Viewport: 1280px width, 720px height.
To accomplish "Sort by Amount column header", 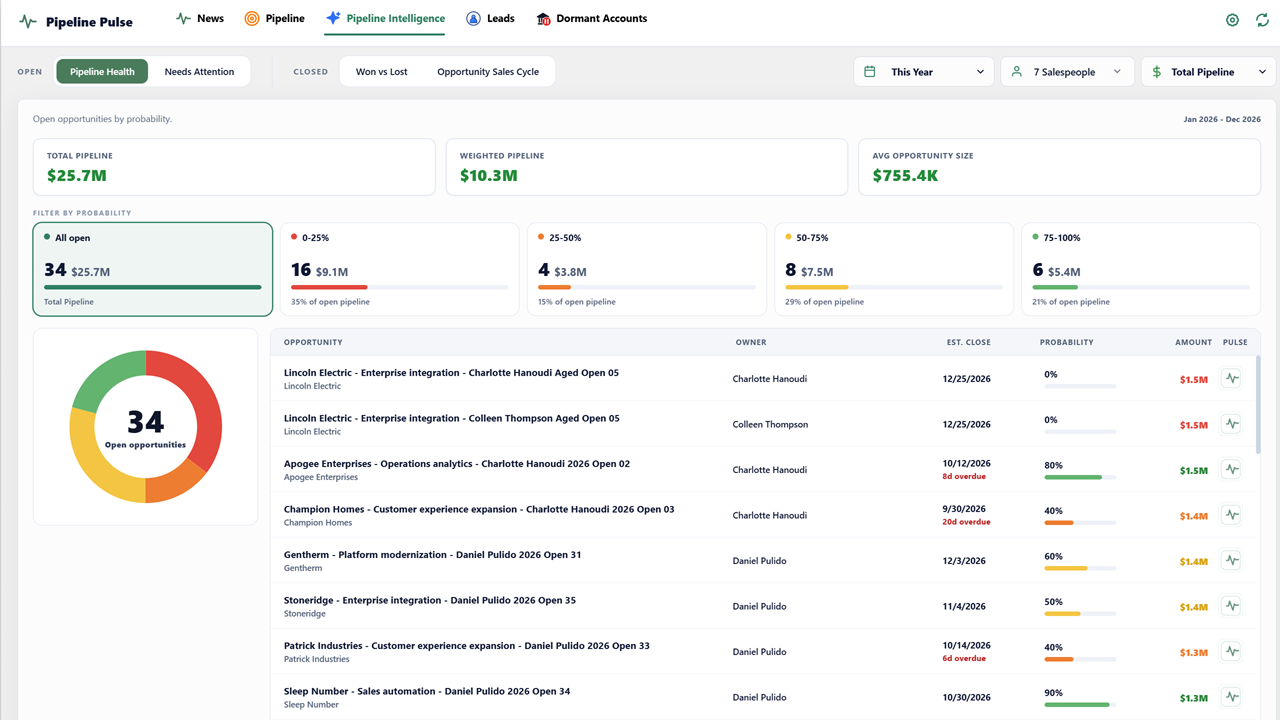I will [1193, 342].
